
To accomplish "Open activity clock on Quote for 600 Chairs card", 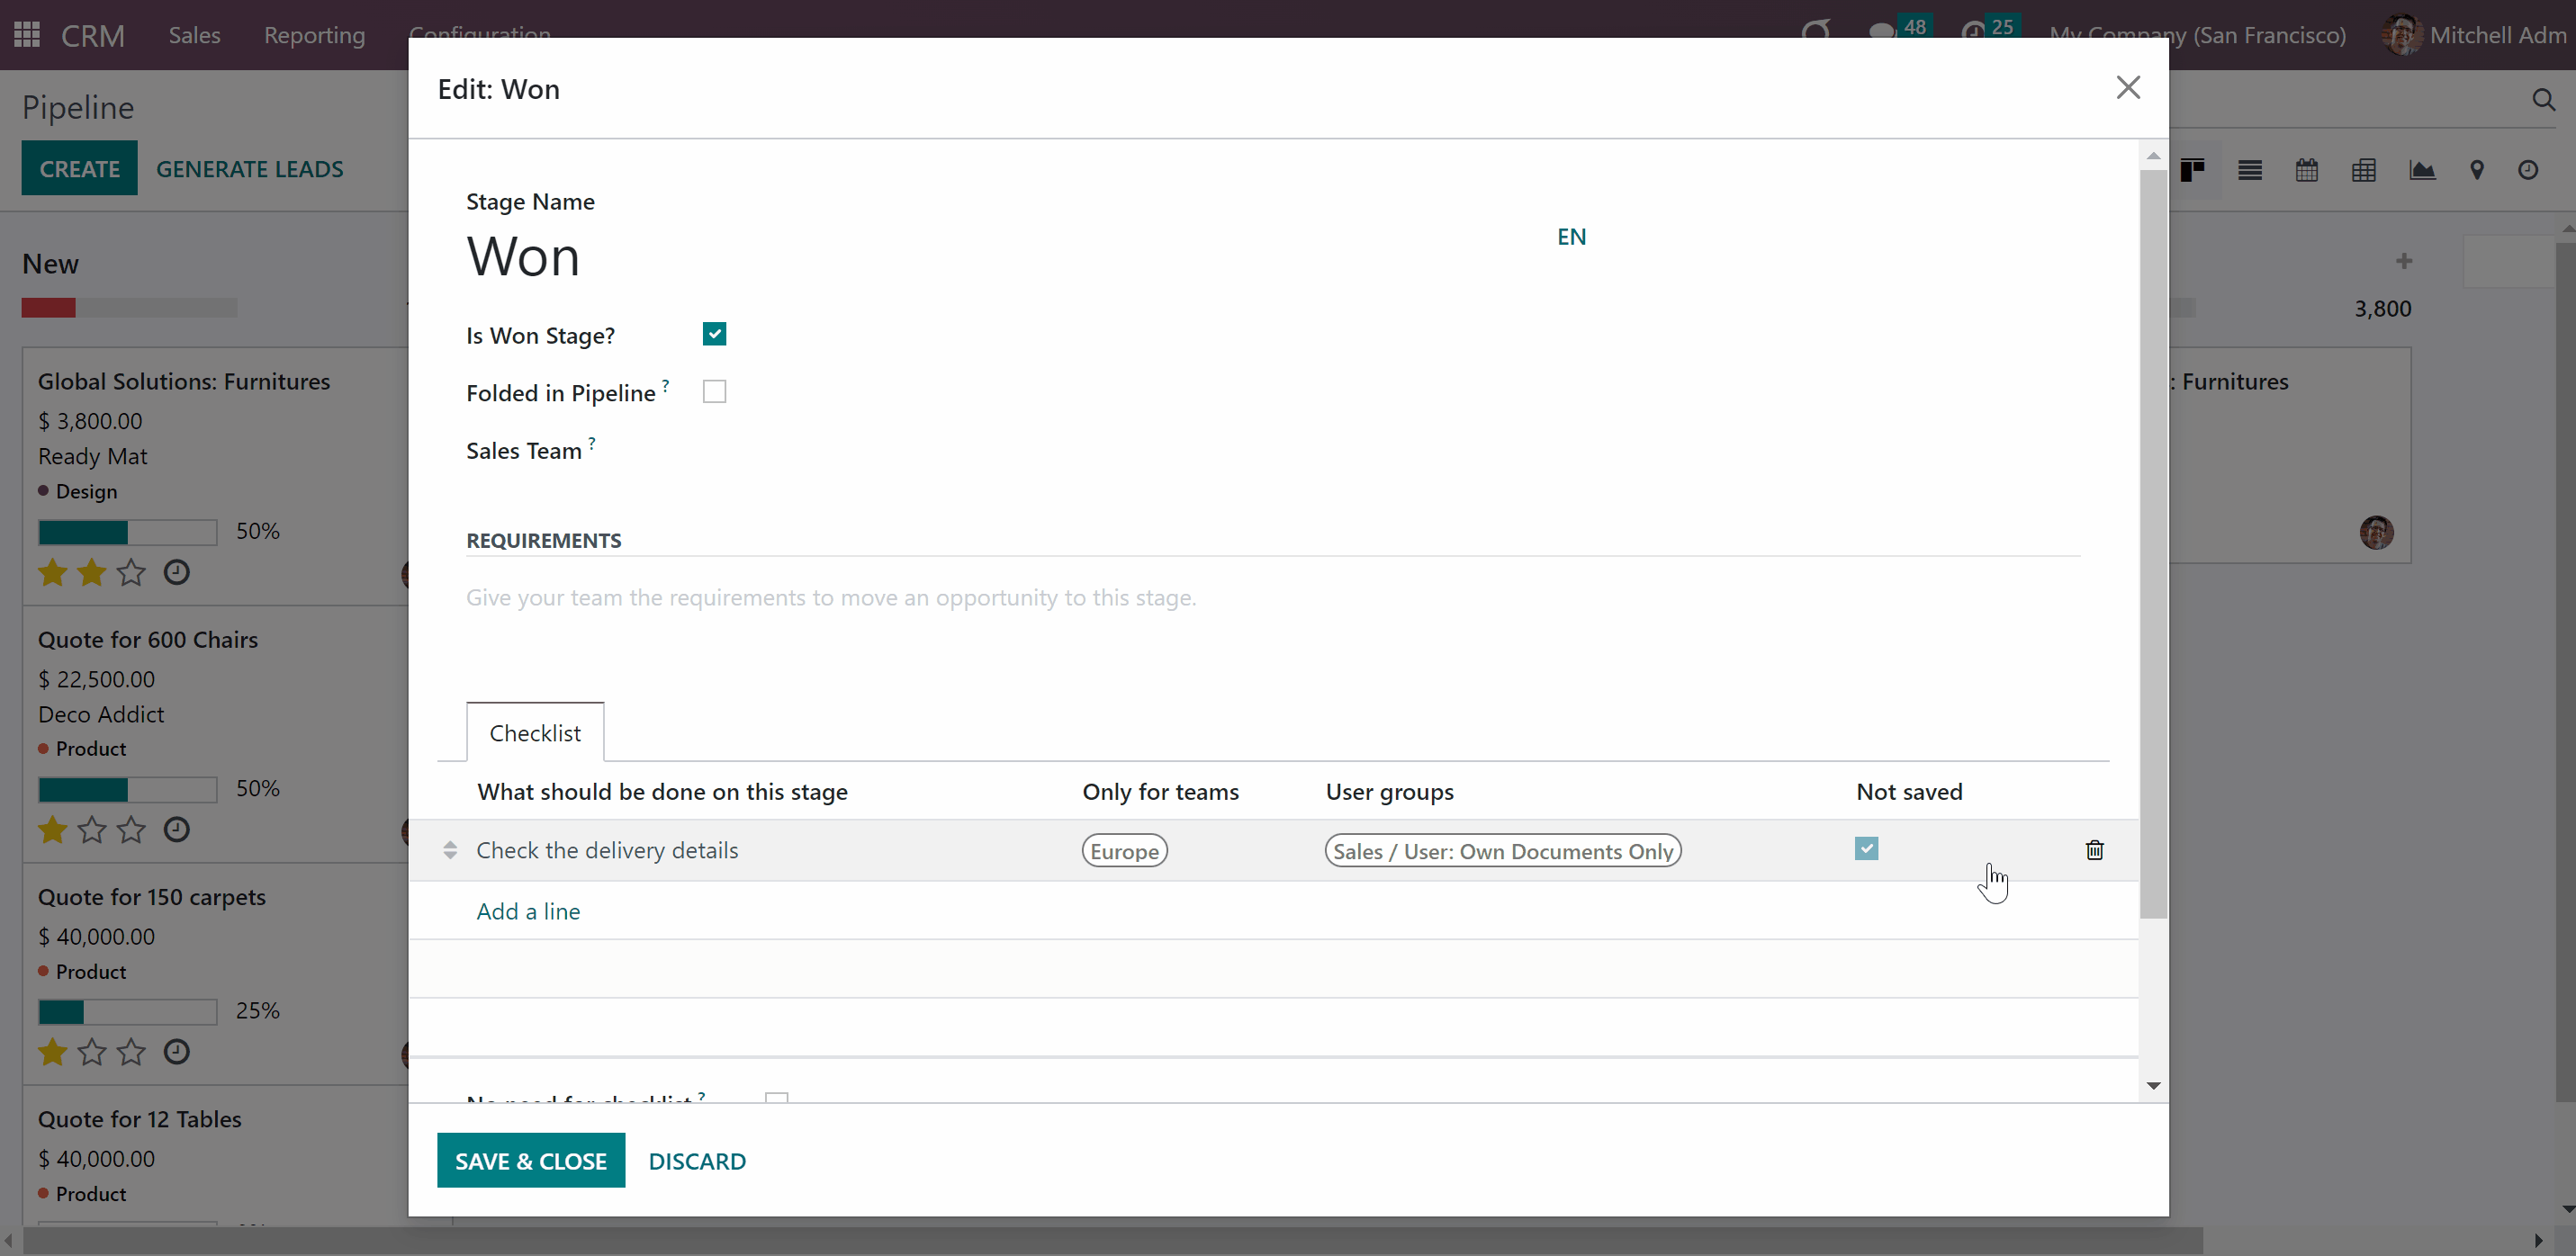I will coord(176,829).
